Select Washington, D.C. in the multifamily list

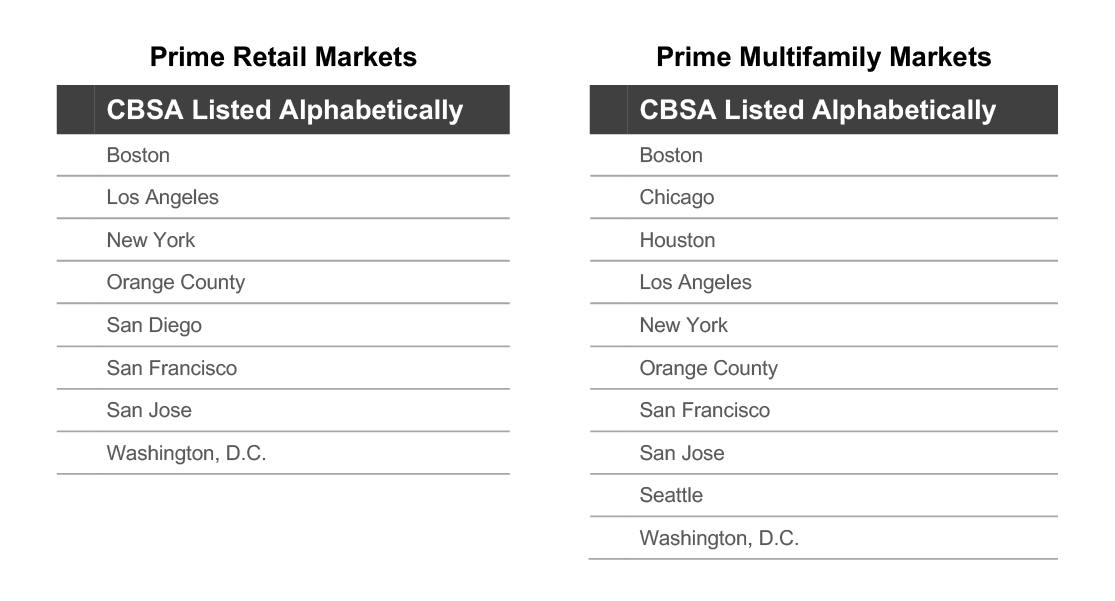(x=719, y=538)
